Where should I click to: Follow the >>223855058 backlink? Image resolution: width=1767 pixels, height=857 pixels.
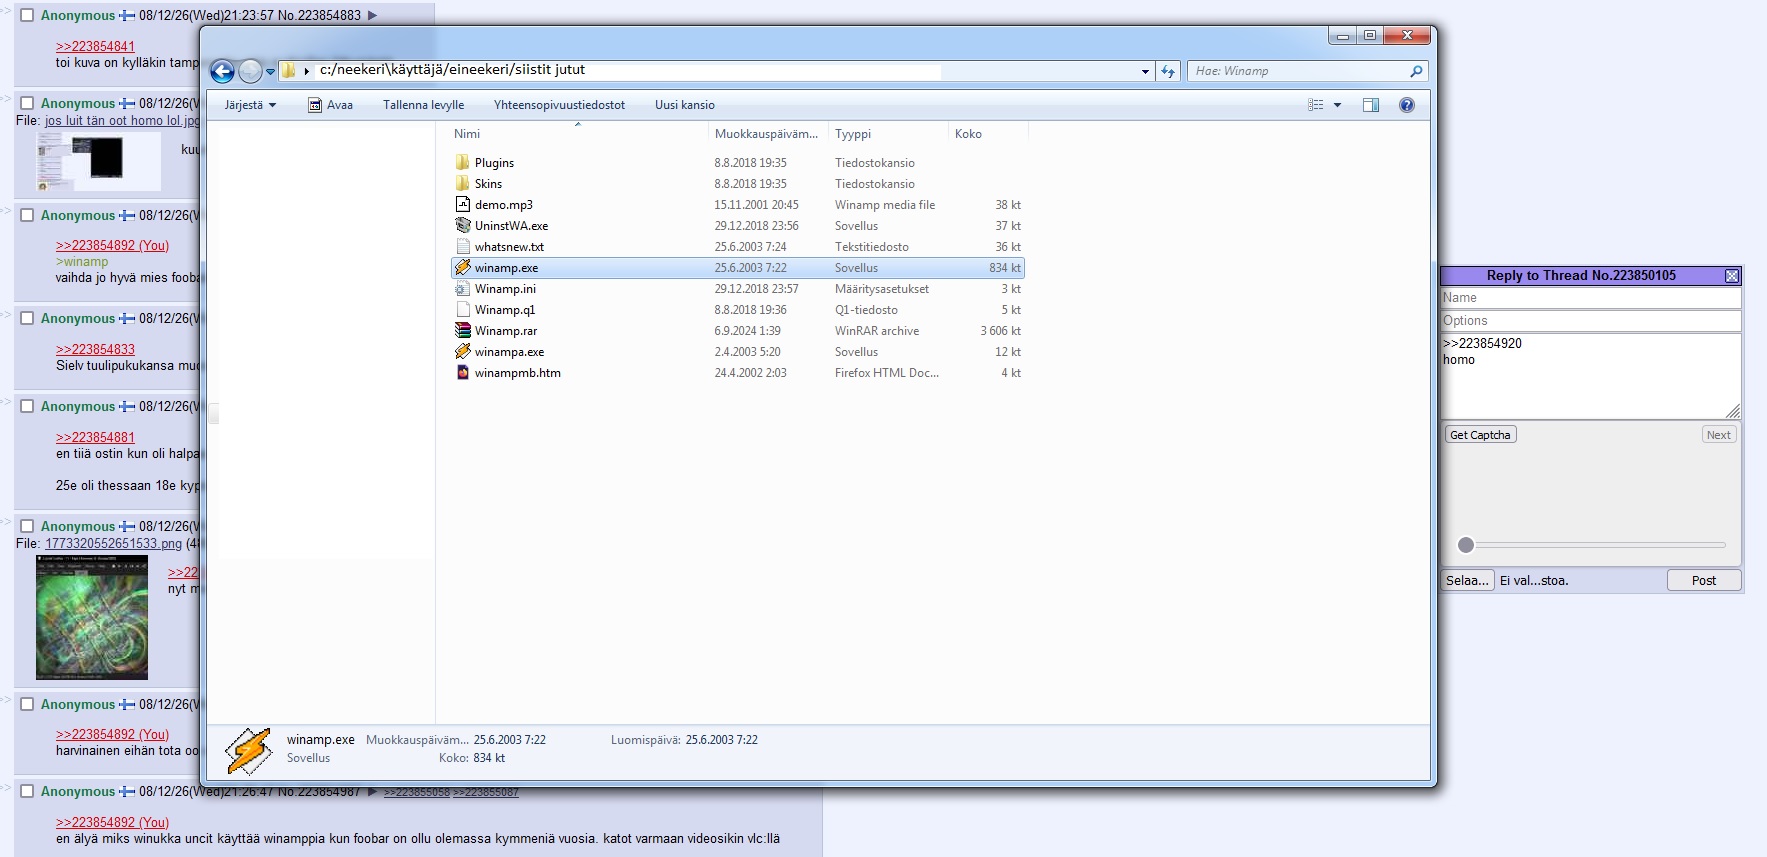[417, 792]
